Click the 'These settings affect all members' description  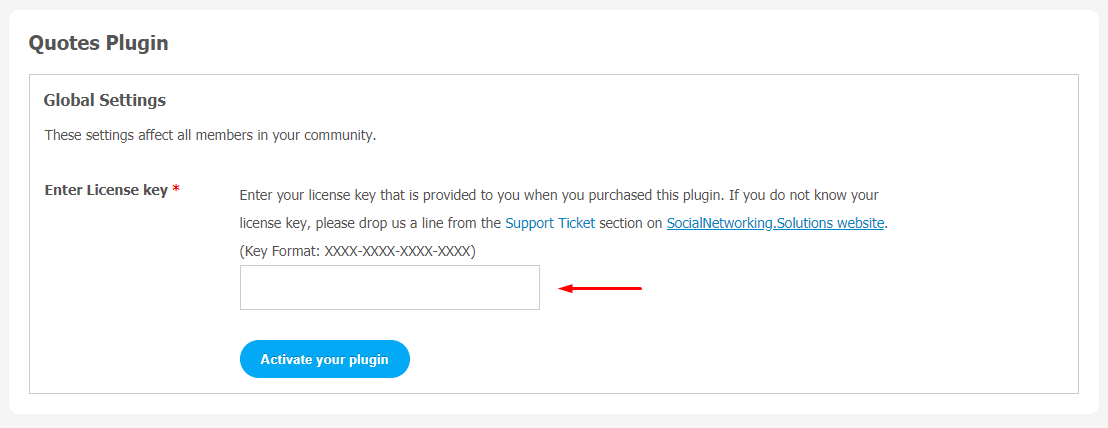211,134
